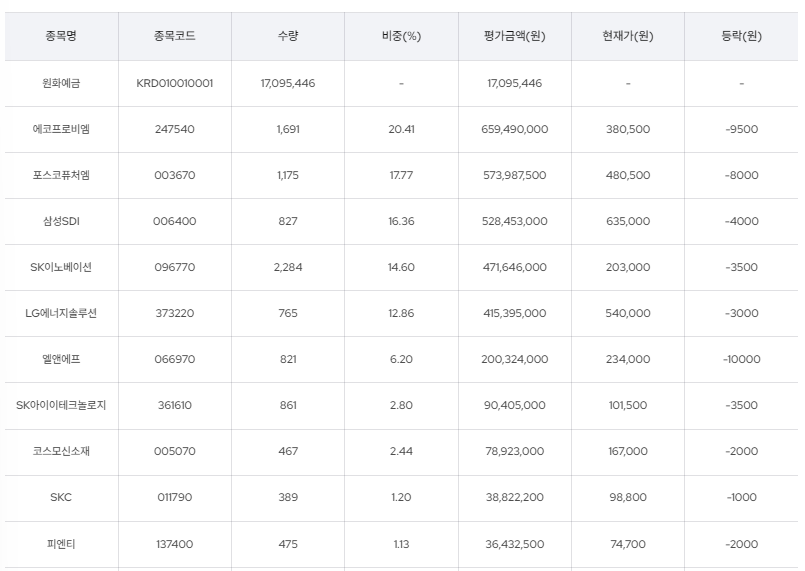Image resolution: width=805 pixels, height=571 pixels.
Task: Click the 등락(원) column header
Action: 741,36
